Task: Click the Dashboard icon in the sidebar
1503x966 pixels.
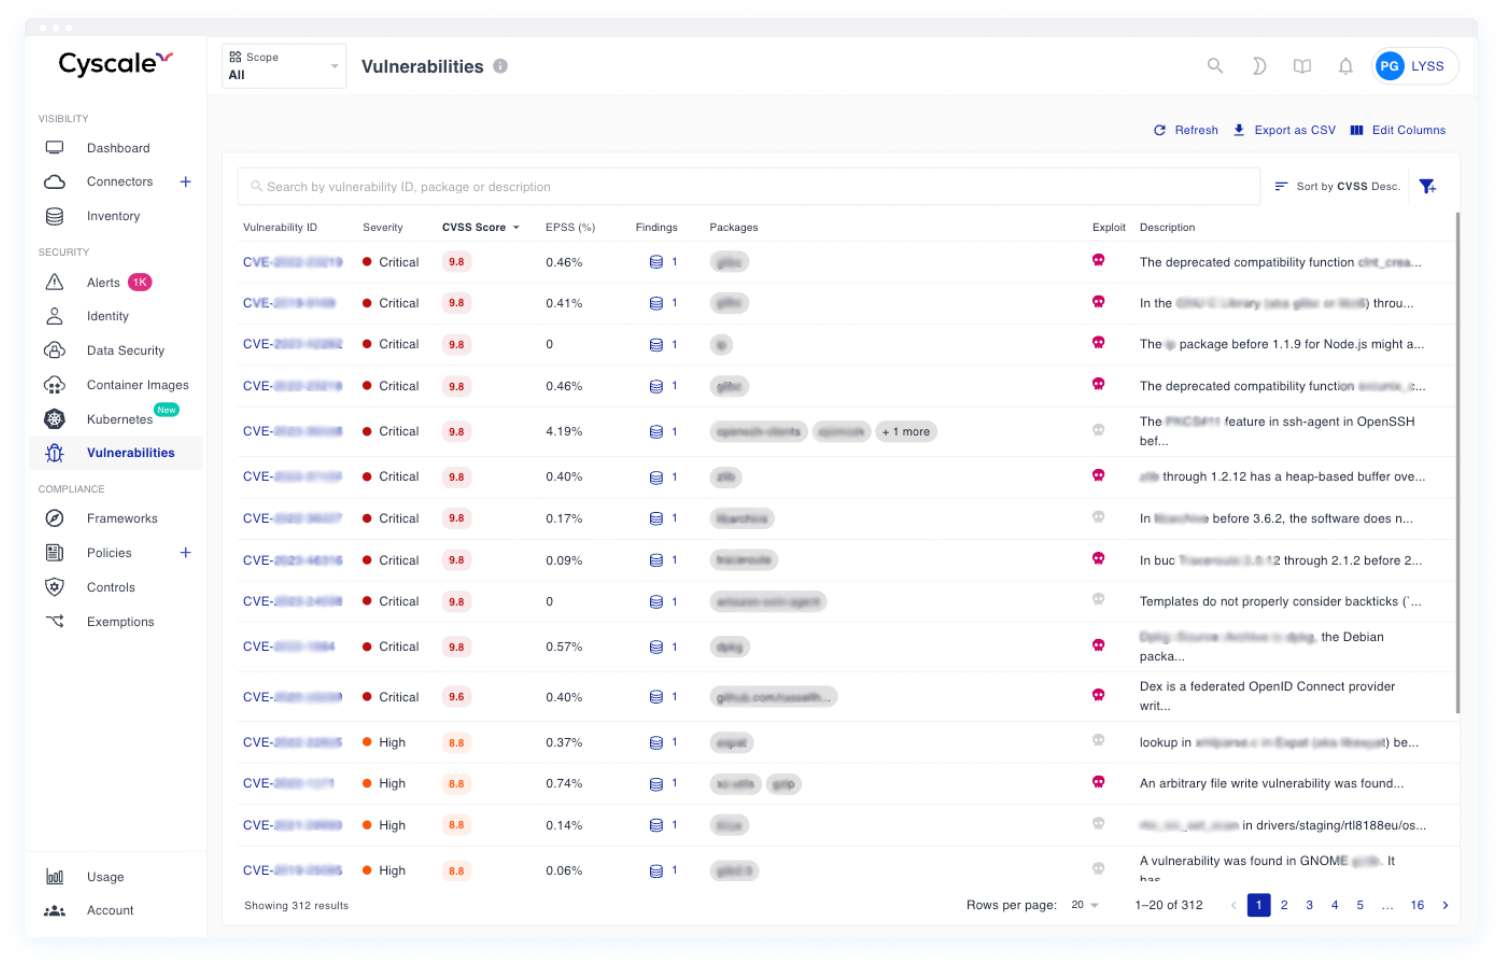Action: pos(54,147)
